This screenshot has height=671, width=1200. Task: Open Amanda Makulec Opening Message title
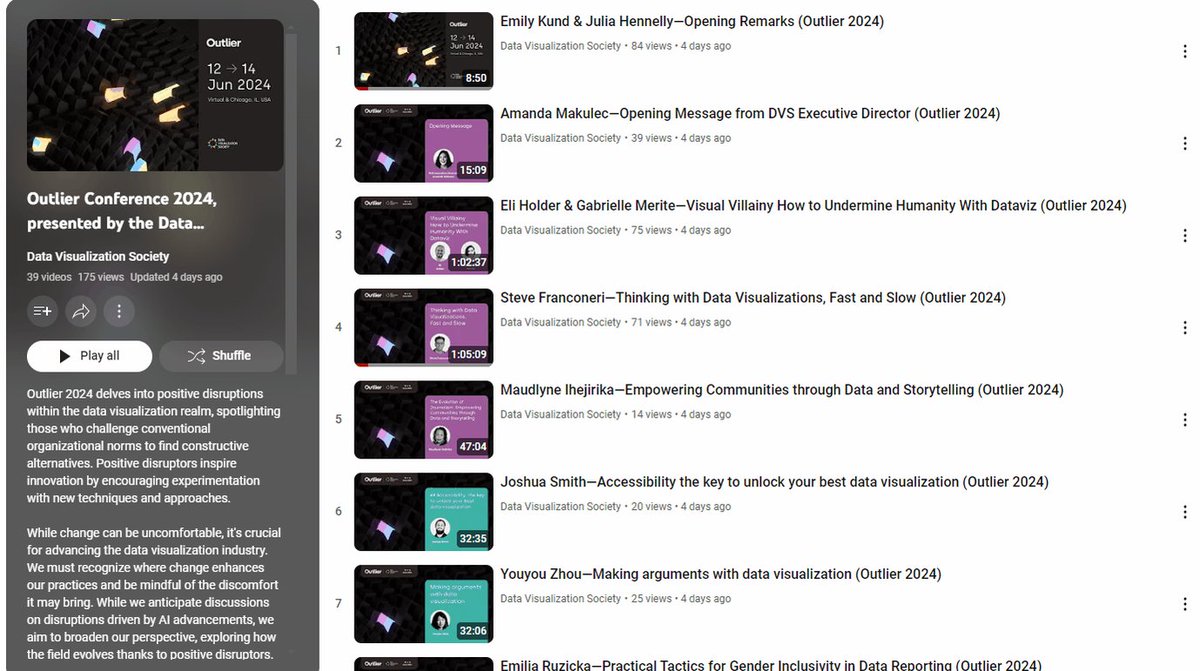coord(750,113)
